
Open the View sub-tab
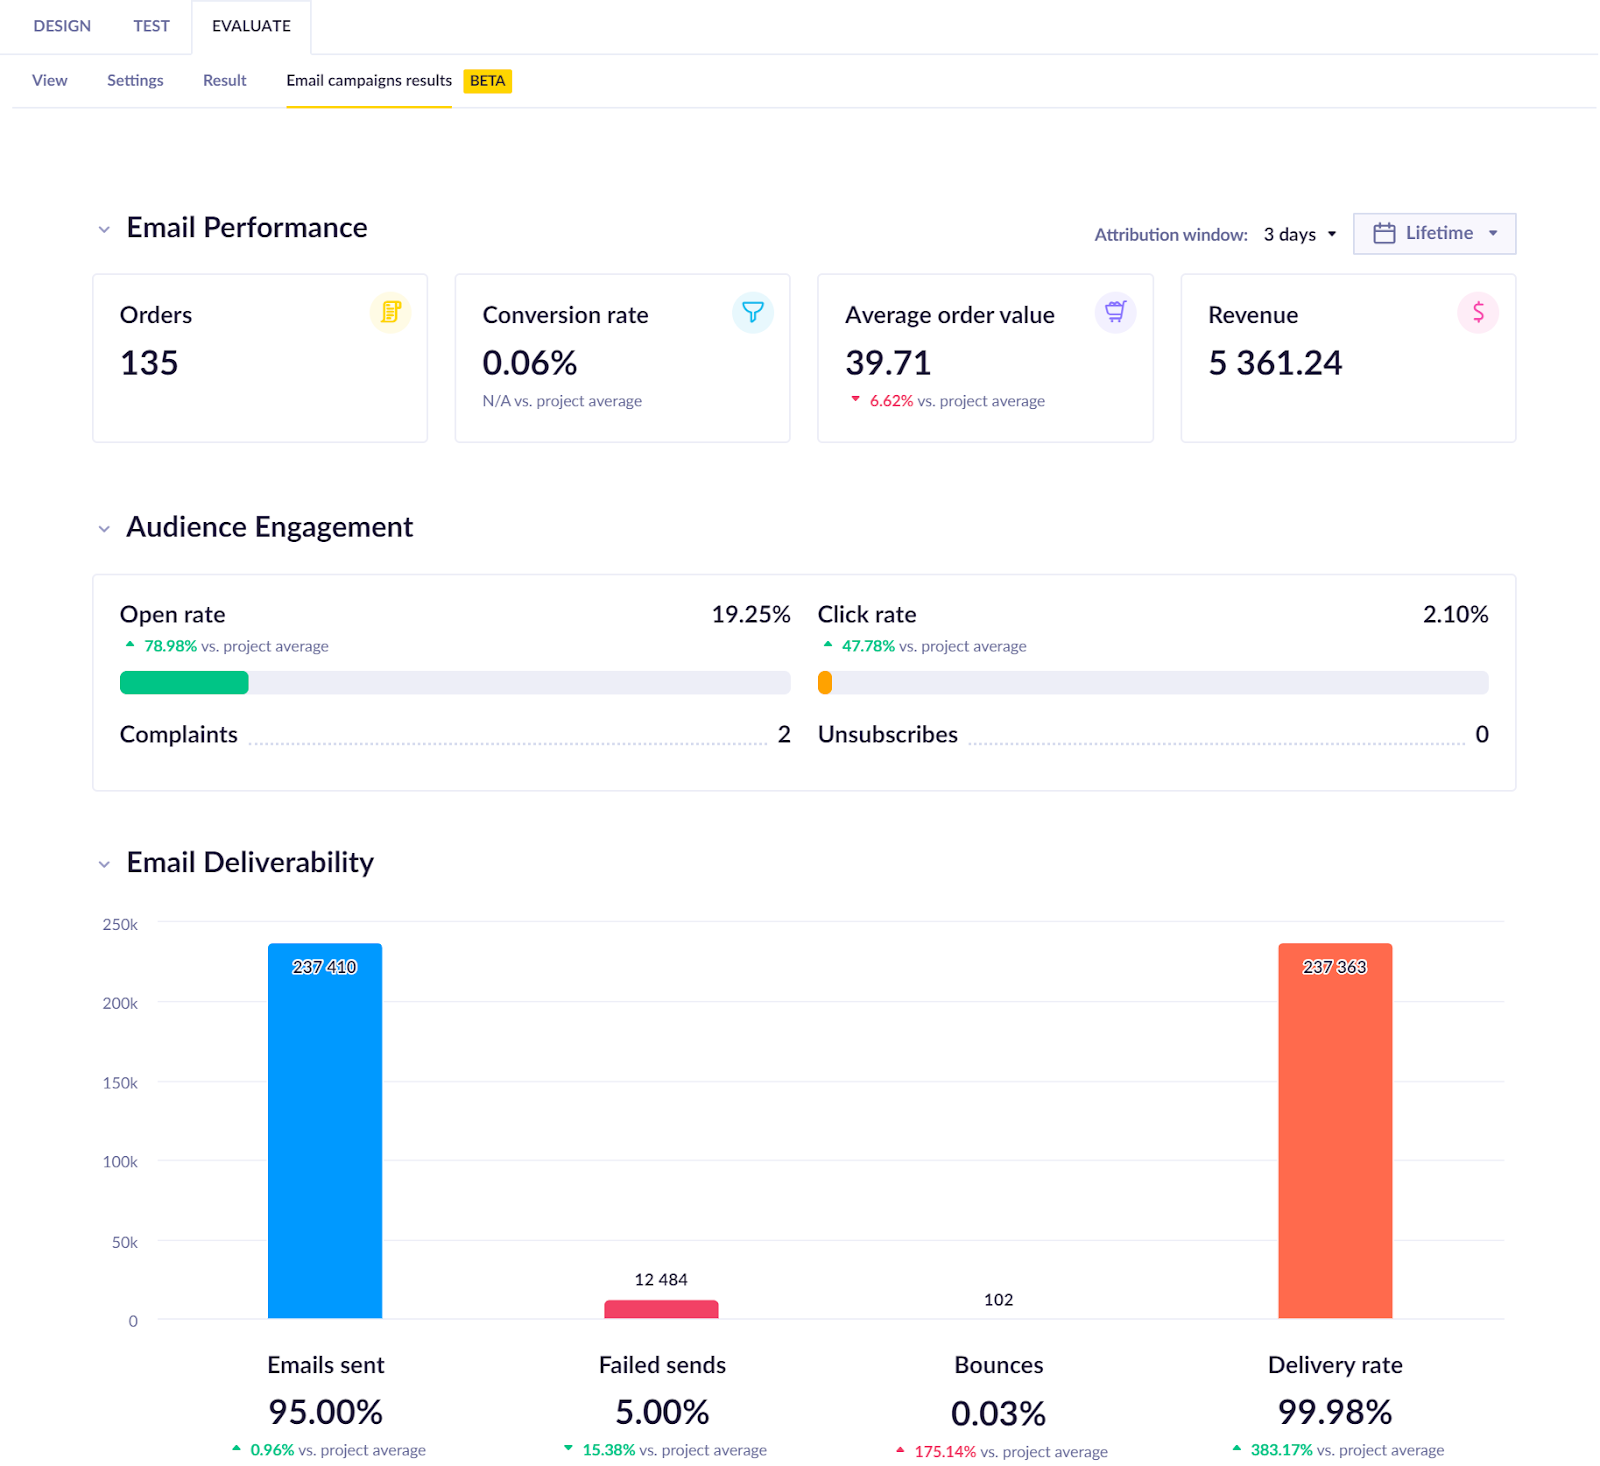pyautogui.click(x=50, y=80)
